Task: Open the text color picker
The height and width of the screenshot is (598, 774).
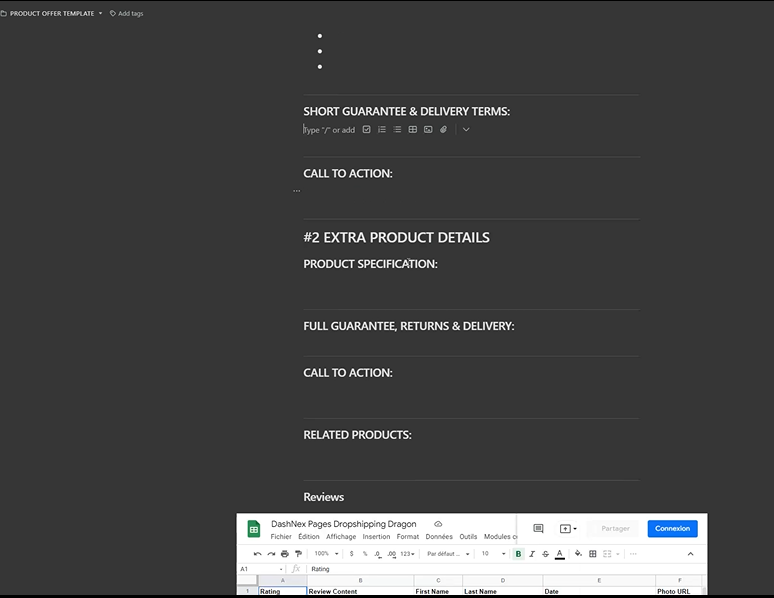Action: click(560, 554)
